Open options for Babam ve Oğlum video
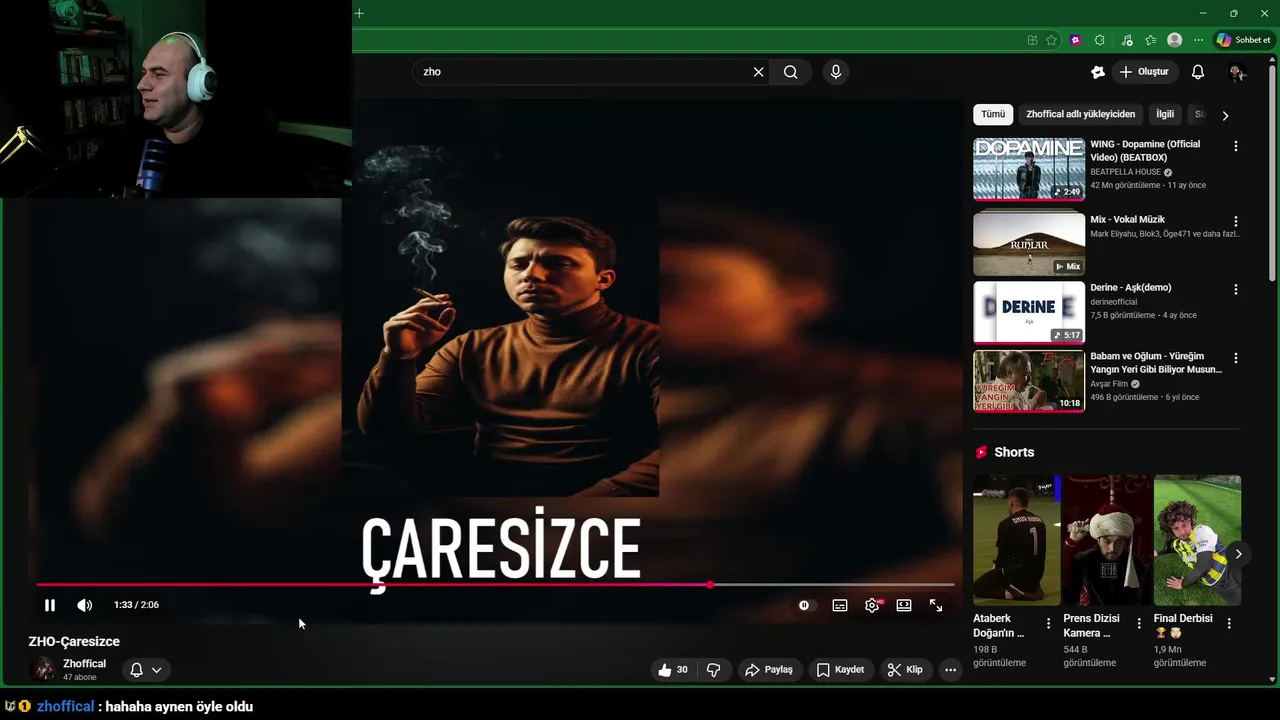 pos(1236,358)
